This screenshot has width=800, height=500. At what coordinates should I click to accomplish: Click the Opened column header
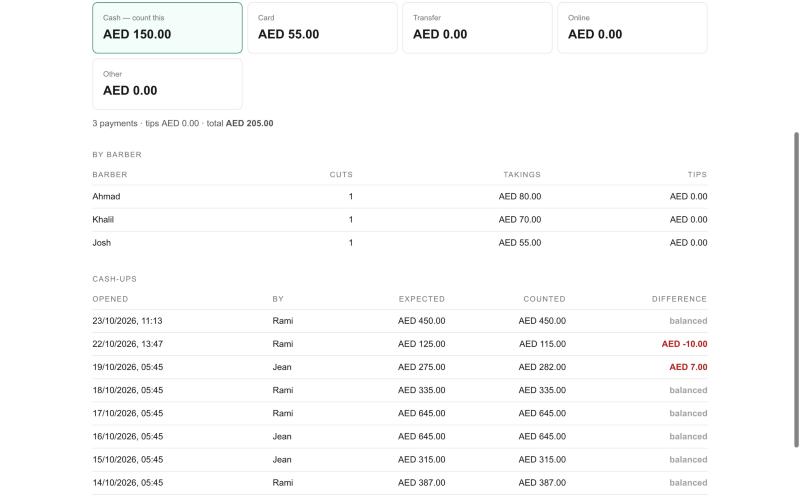(110, 299)
